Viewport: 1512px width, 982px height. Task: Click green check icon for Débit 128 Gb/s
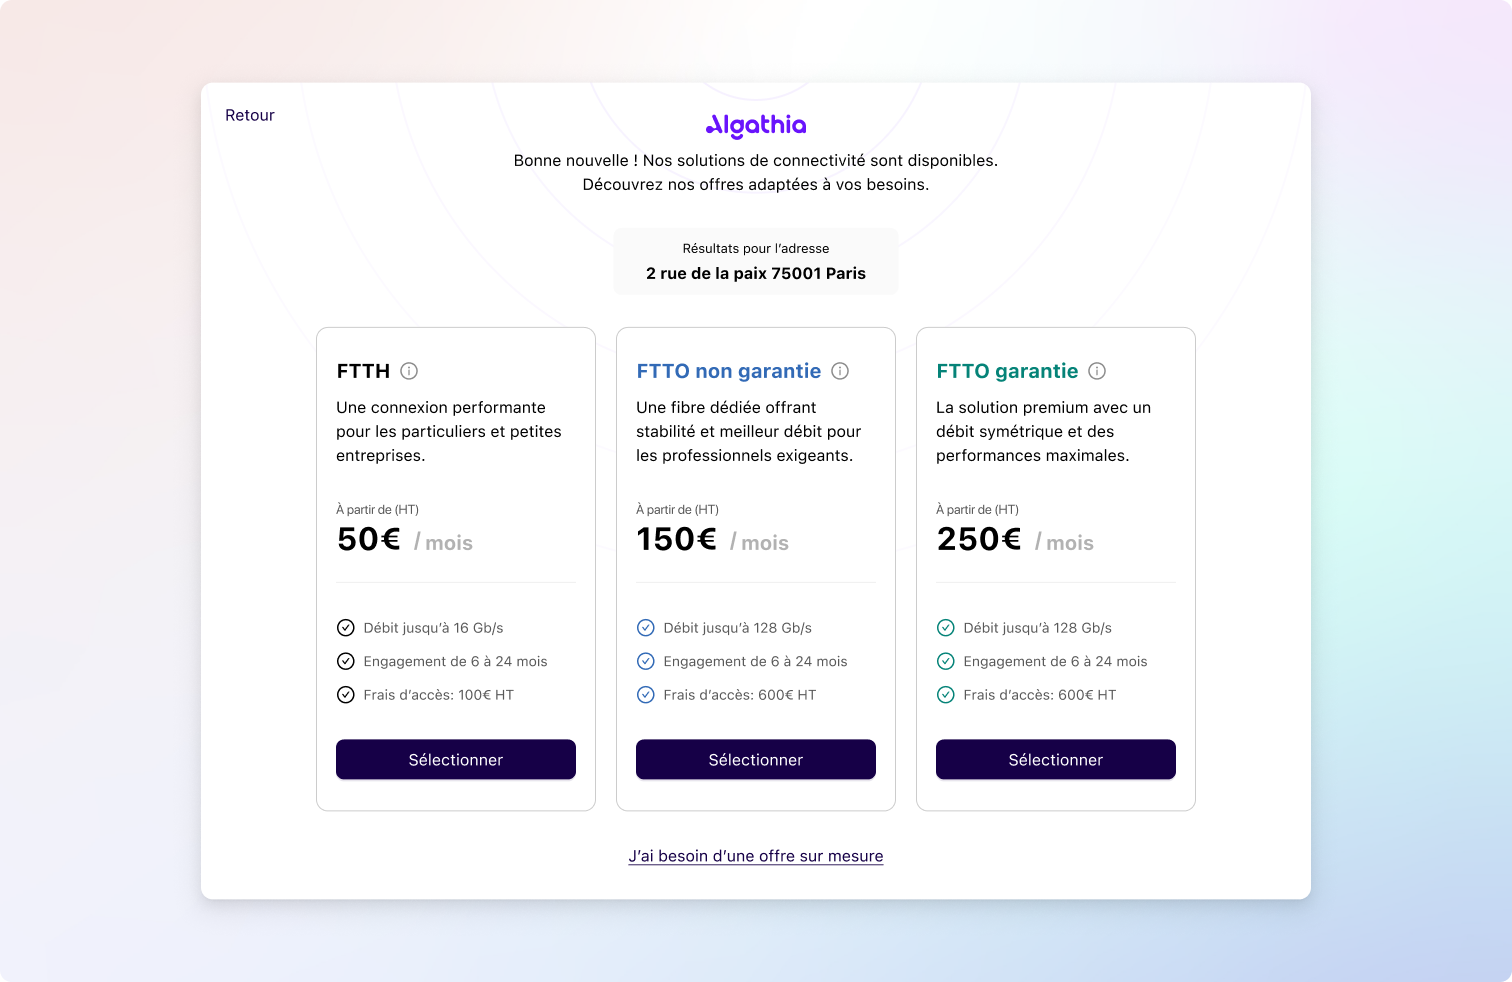pyautogui.click(x=946, y=628)
